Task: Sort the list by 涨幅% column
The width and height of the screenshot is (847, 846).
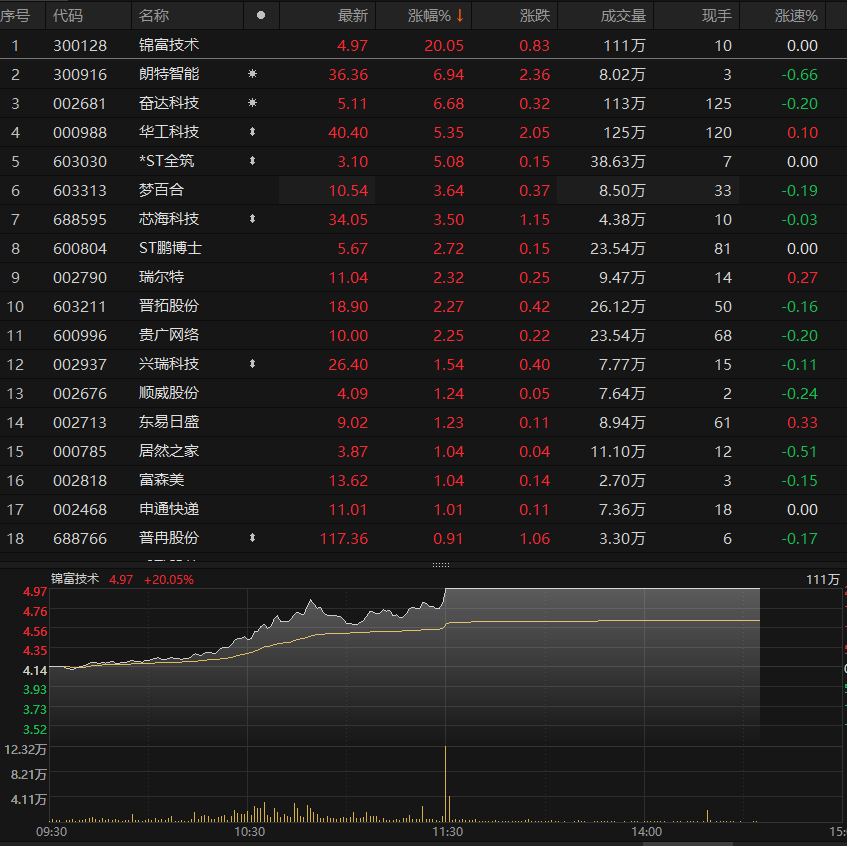Action: pyautogui.click(x=435, y=15)
